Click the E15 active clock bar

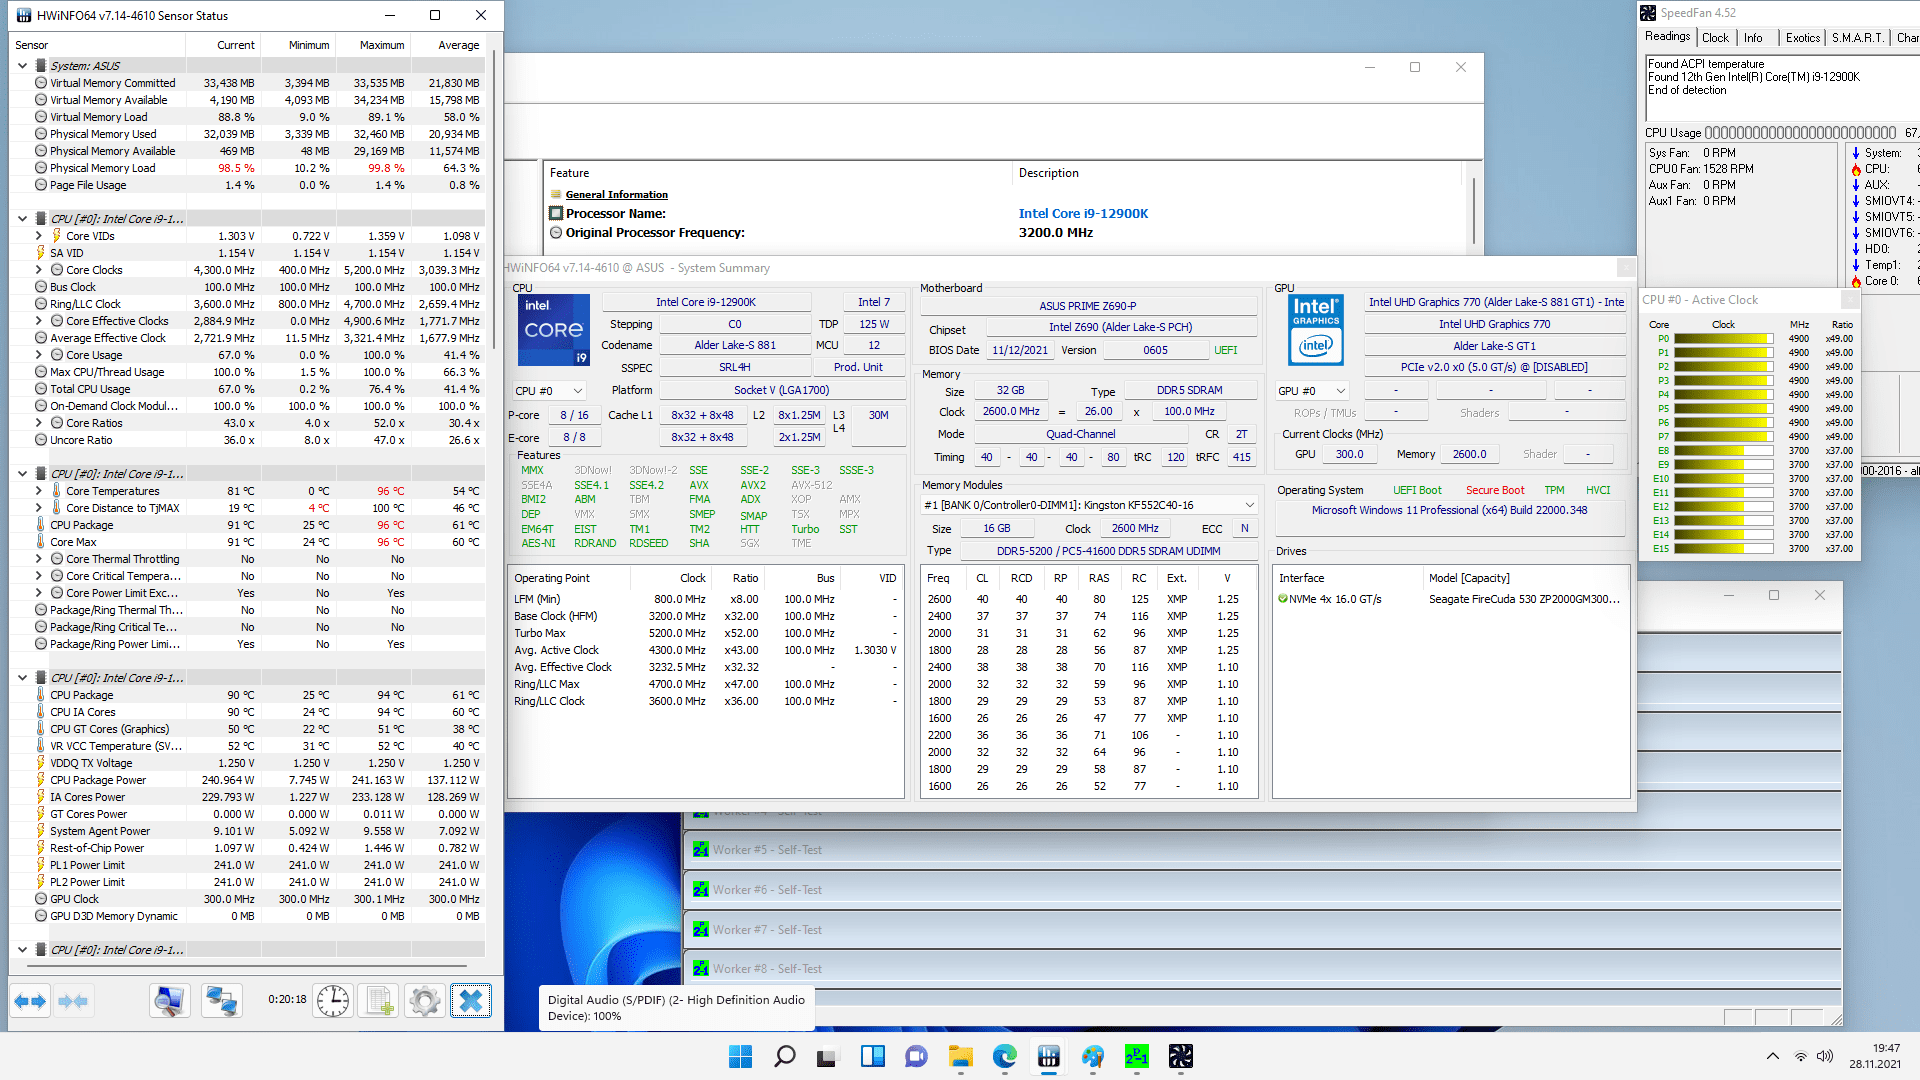coord(1724,549)
